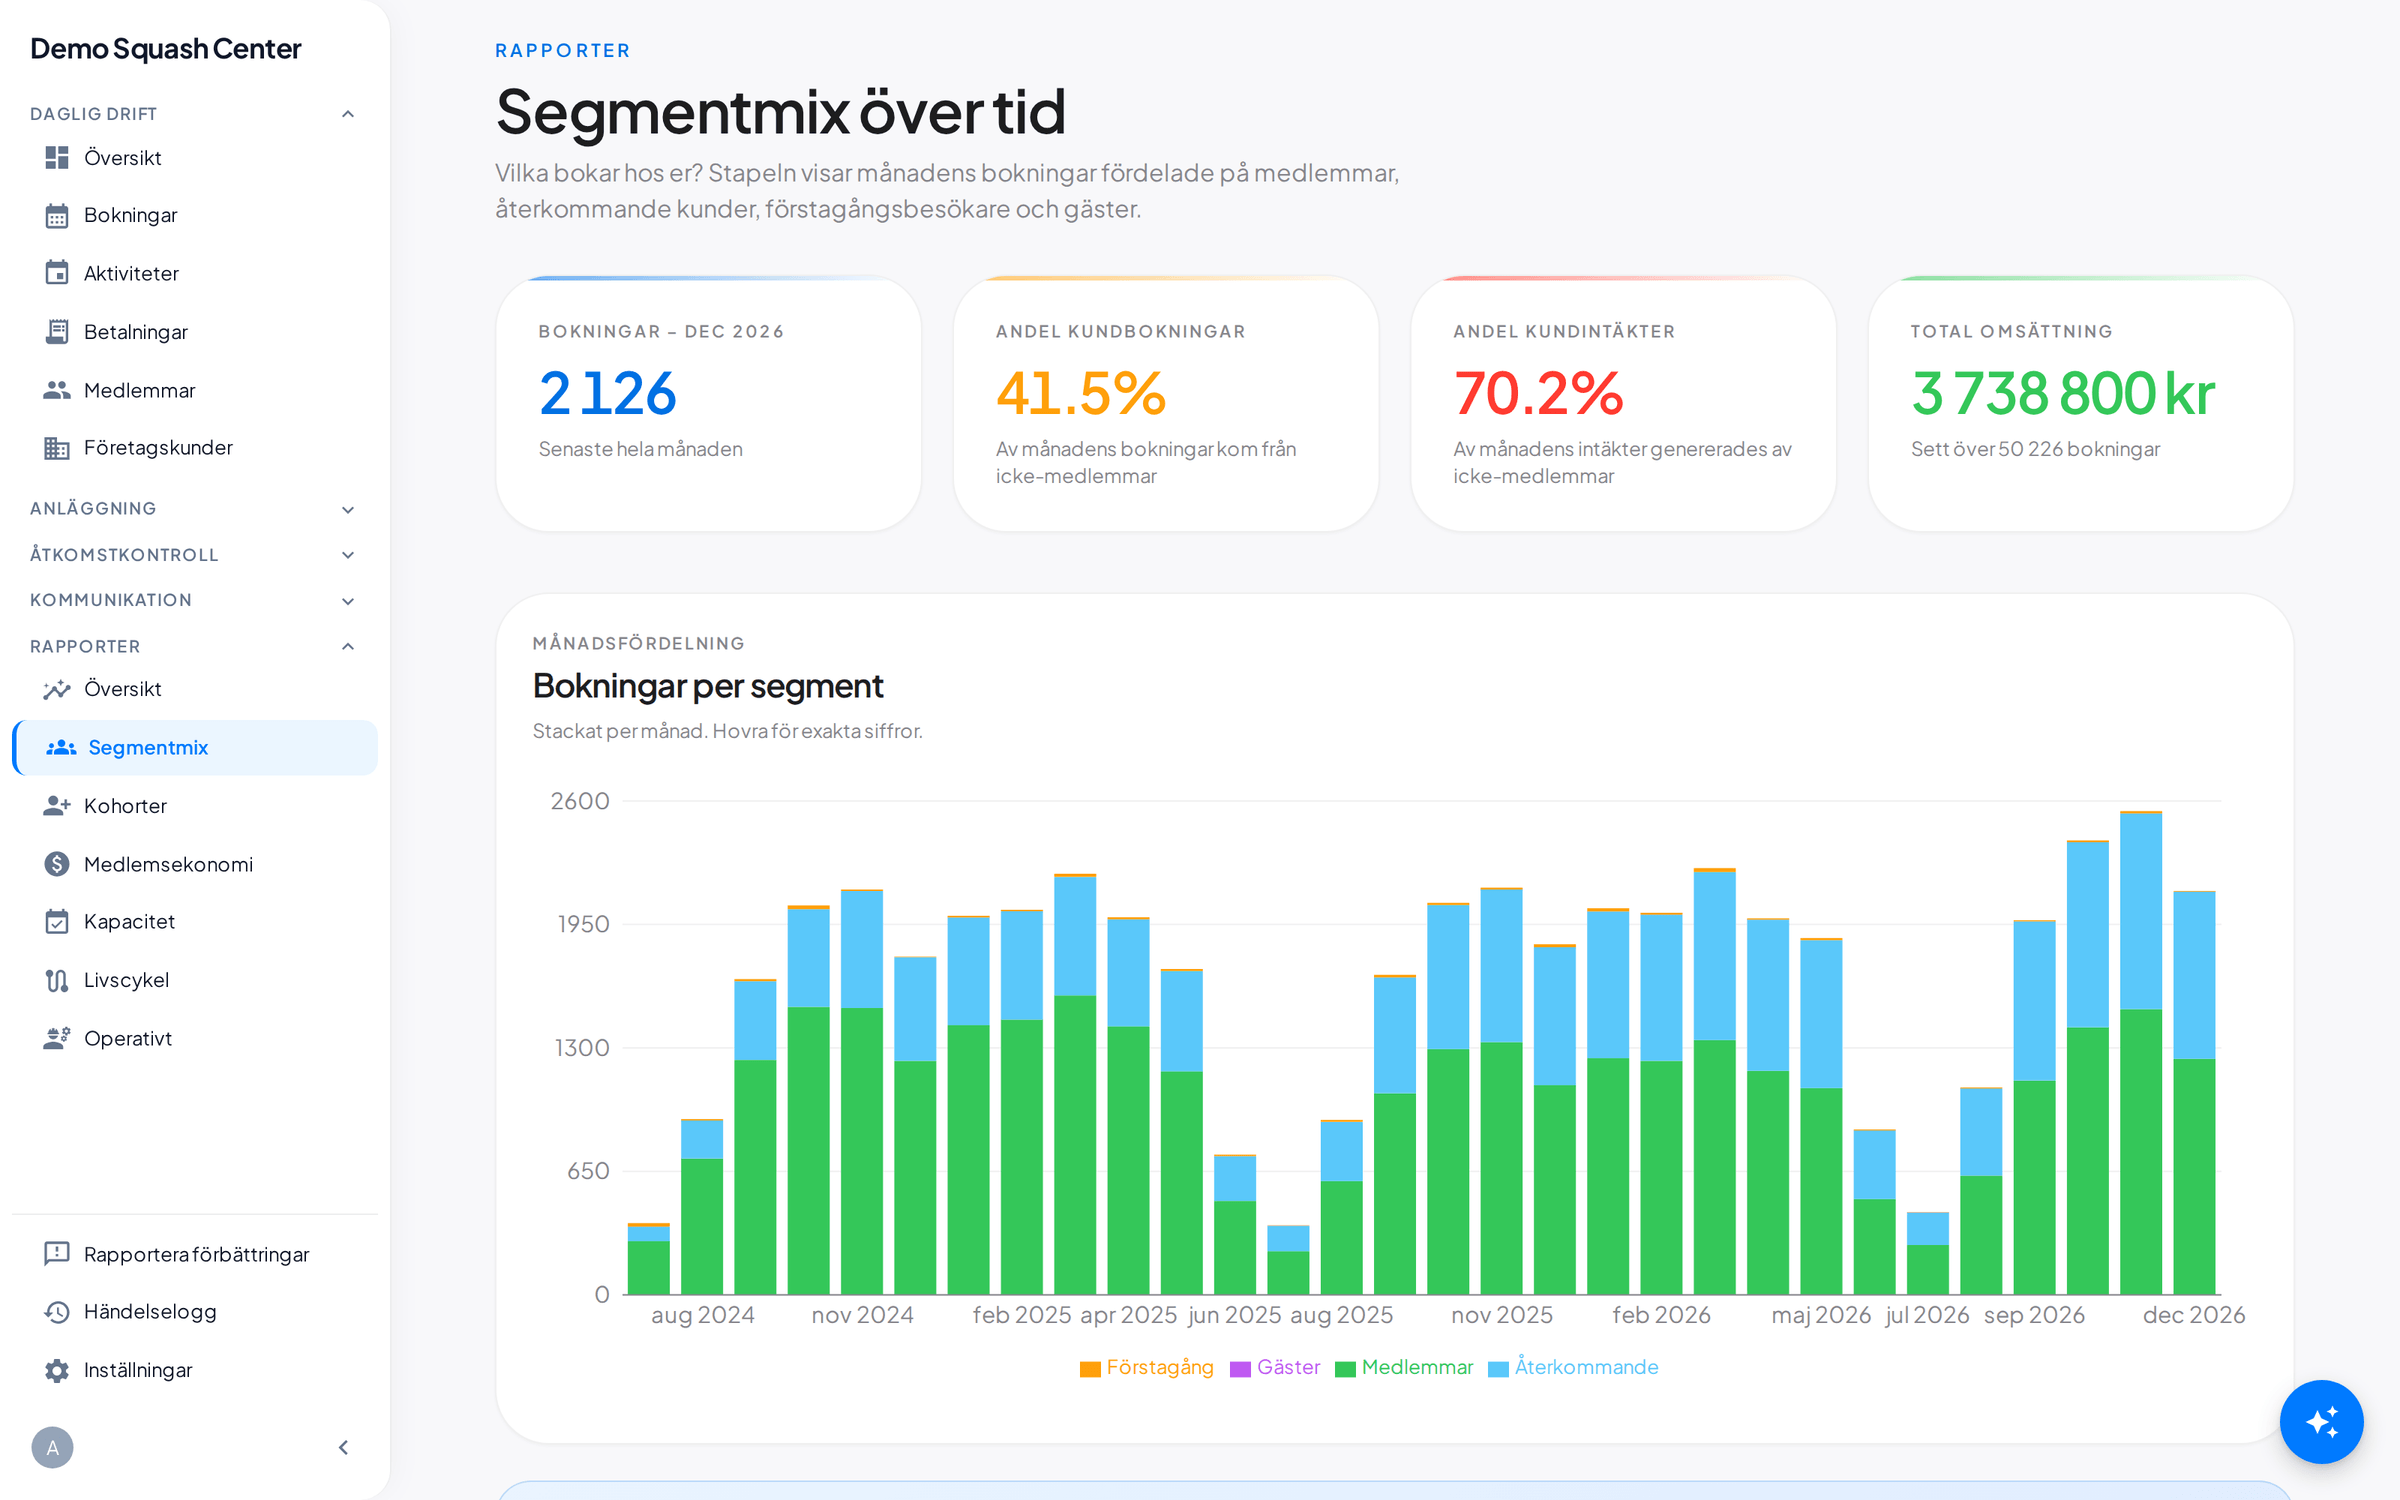Click the Aktiviteter calendar icon
2400x1500 pixels.
(57, 273)
